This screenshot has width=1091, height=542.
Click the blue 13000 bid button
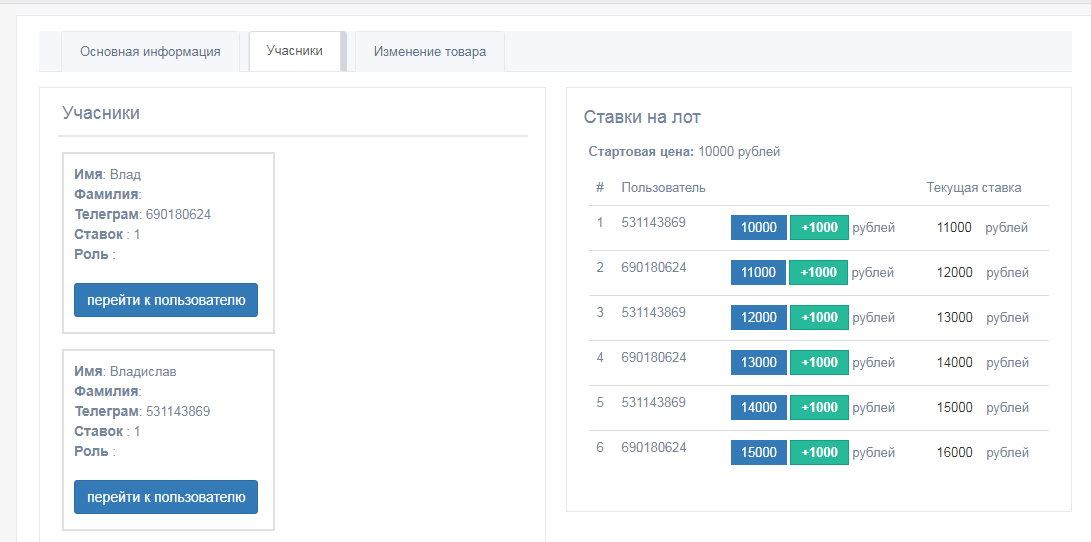pyautogui.click(x=758, y=362)
